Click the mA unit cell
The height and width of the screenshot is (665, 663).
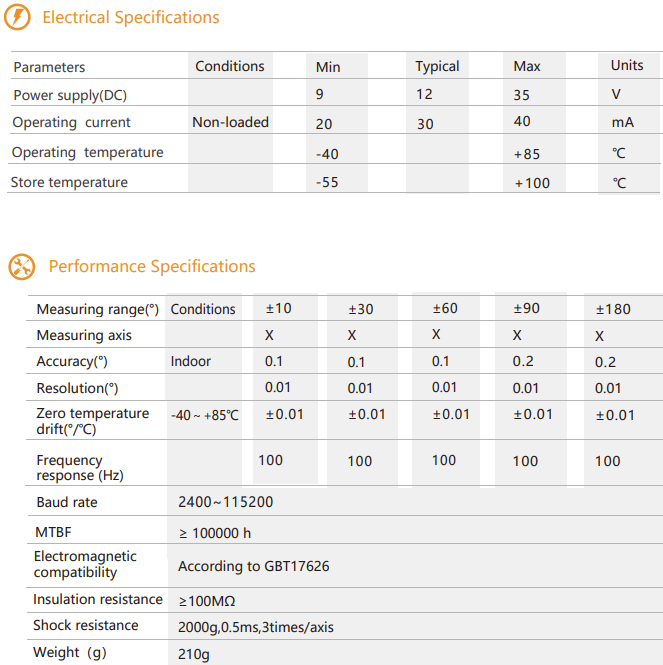[x=622, y=122]
